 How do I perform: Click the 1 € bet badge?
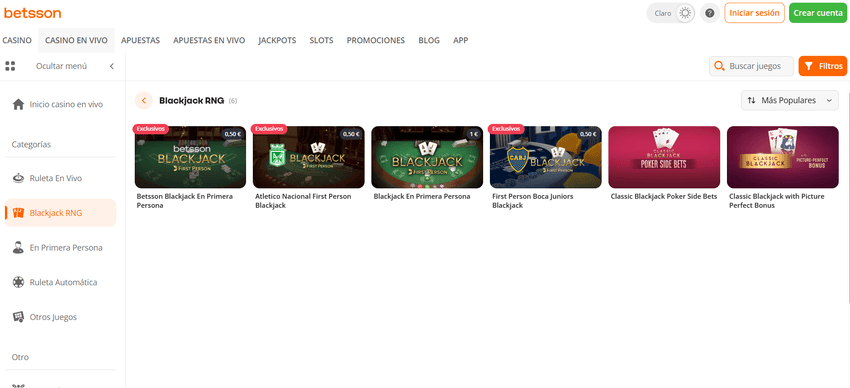click(473, 134)
